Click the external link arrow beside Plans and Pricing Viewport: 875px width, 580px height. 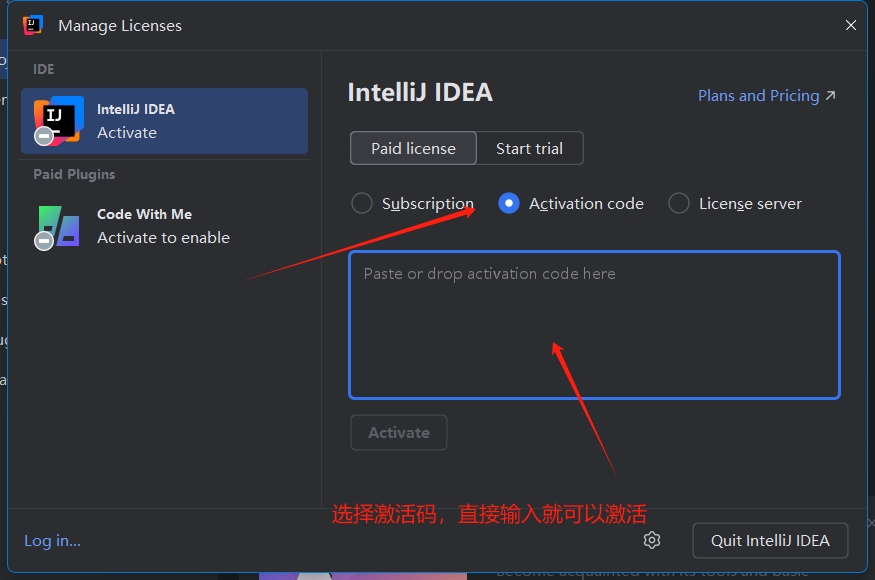point(830,96)
